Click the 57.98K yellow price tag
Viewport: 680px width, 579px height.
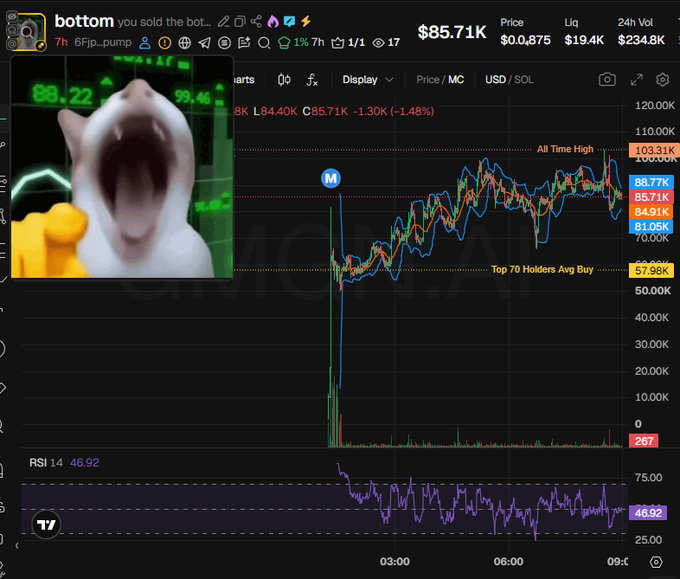[651, 271]
